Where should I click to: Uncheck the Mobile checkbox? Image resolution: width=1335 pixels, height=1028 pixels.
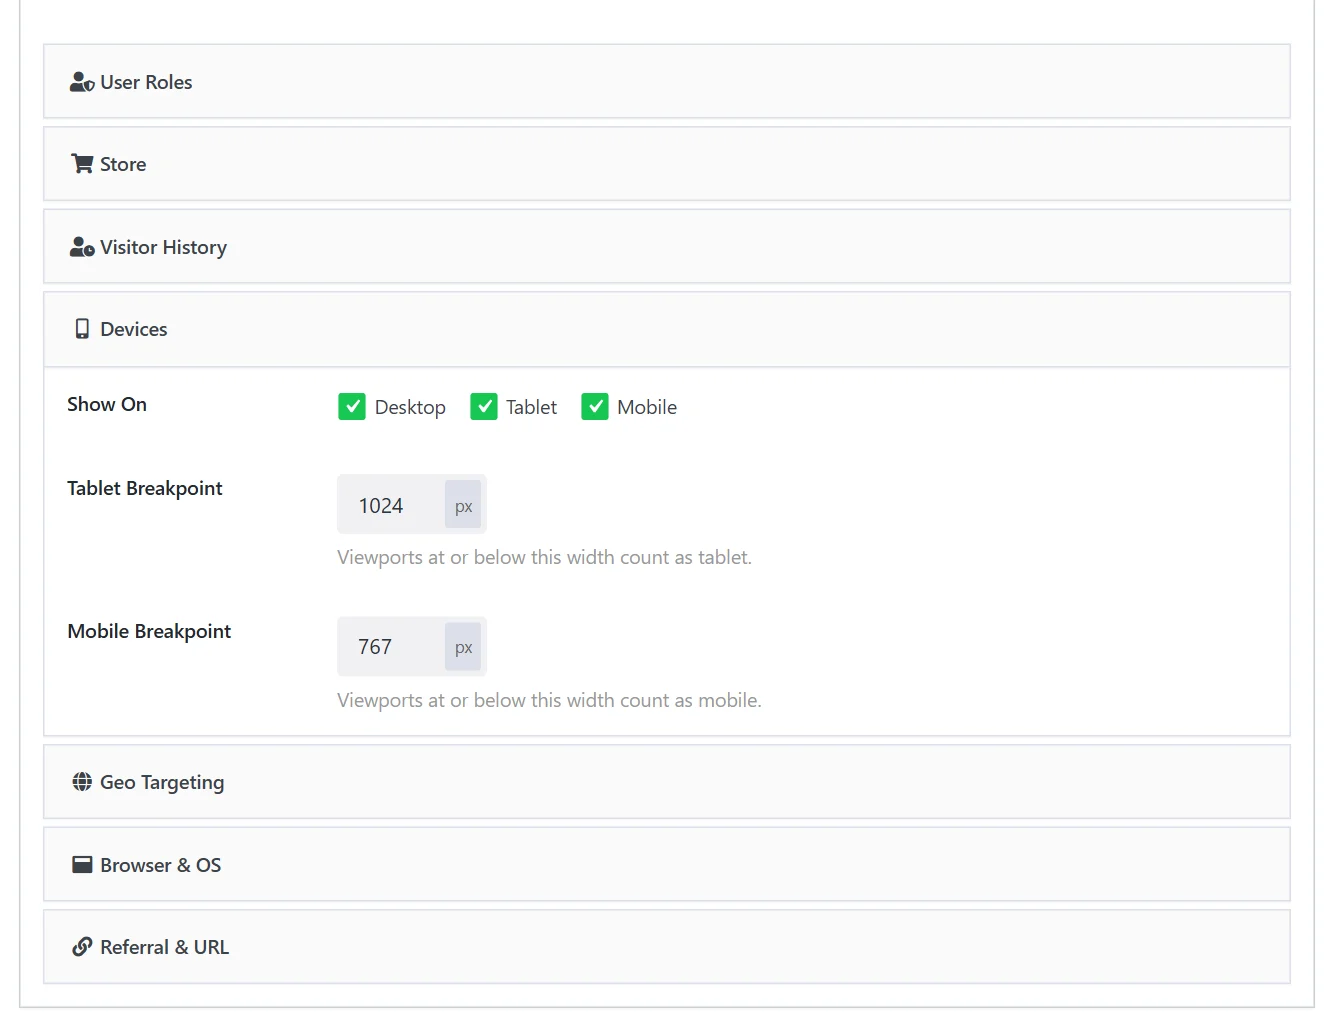tap(595, 406)
